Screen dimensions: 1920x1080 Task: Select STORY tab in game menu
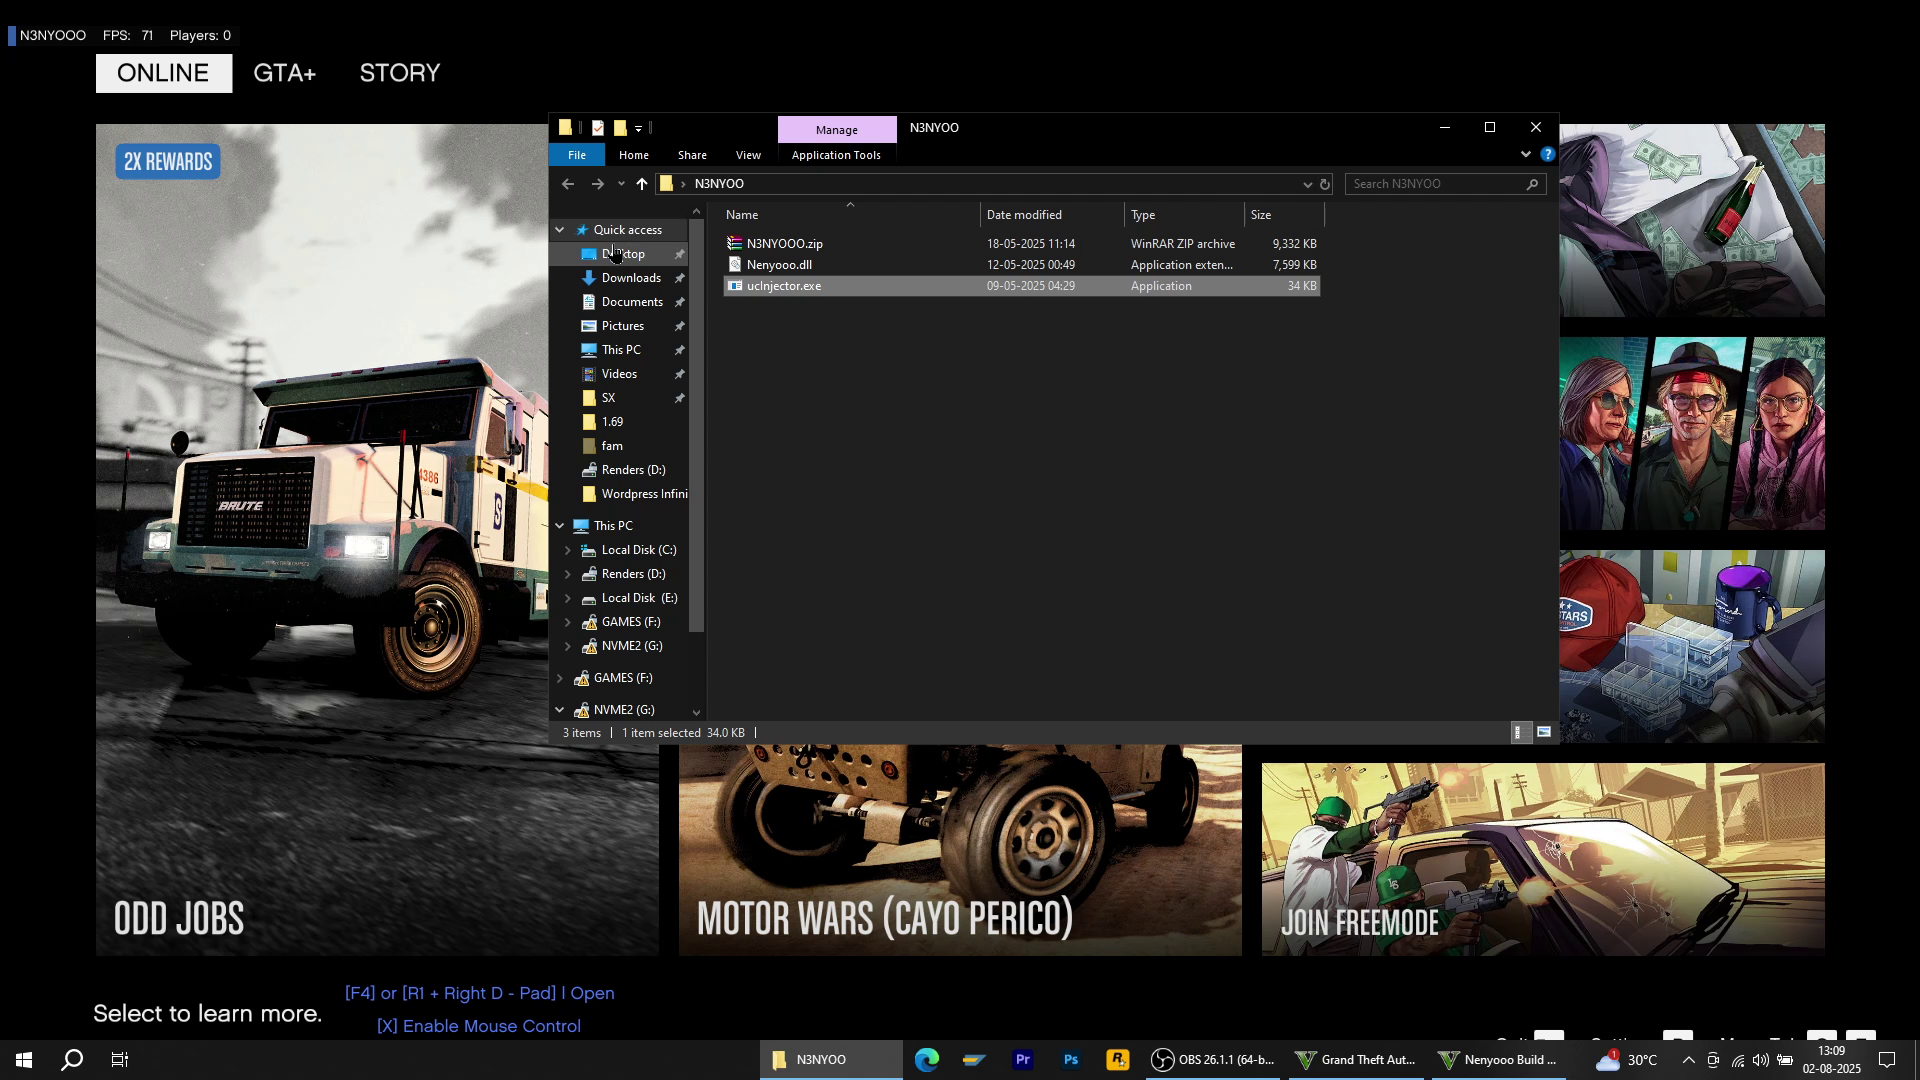tap(400, 73)
